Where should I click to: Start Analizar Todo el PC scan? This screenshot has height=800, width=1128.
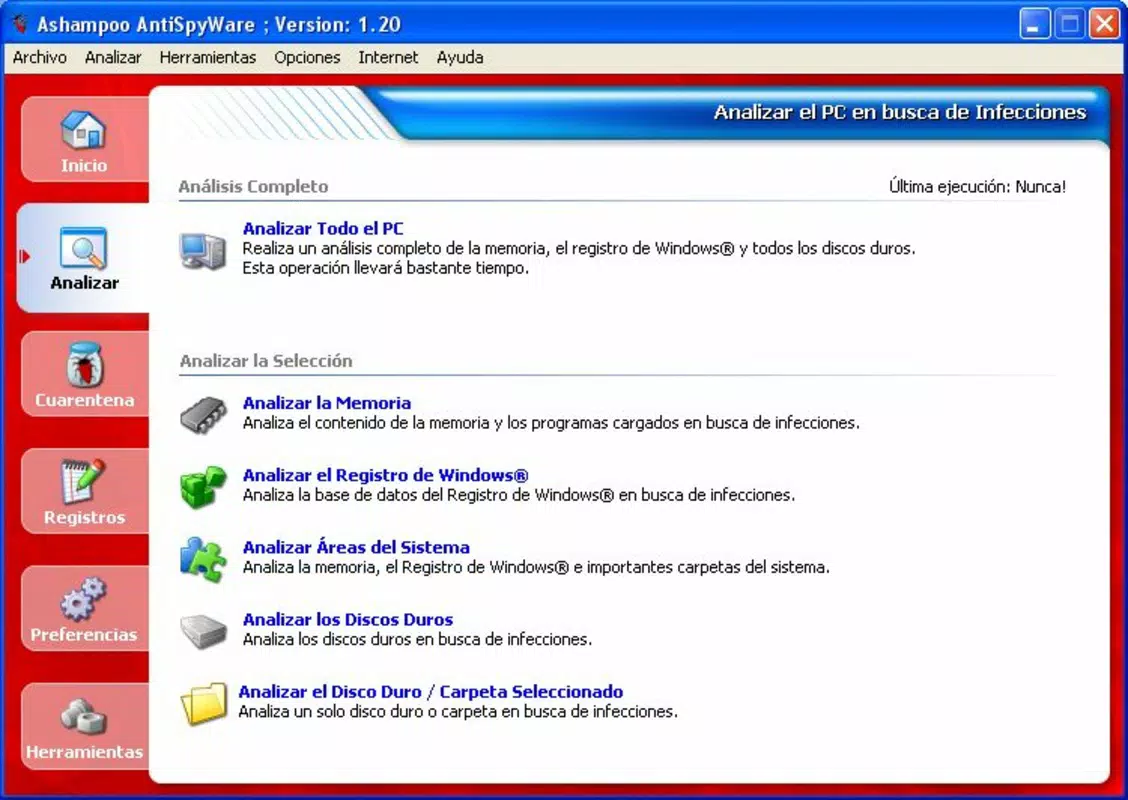(x=323, y=228)
